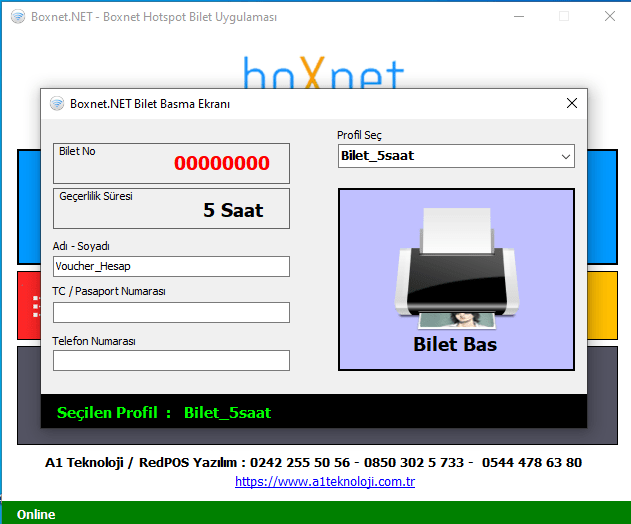Minimize the Boxnet.NET main window

coord(519,17)
